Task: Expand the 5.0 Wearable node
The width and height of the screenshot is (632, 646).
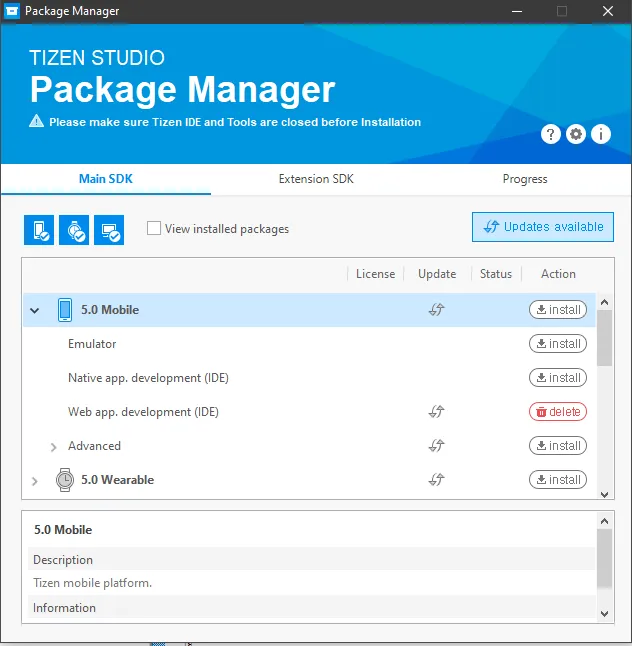Action: 35,481
